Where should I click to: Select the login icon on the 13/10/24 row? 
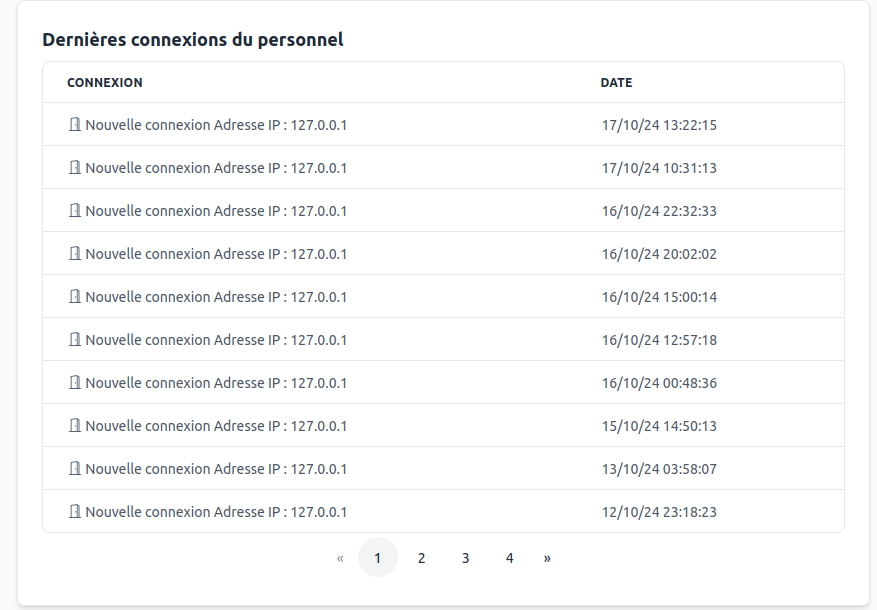point(75,468)
